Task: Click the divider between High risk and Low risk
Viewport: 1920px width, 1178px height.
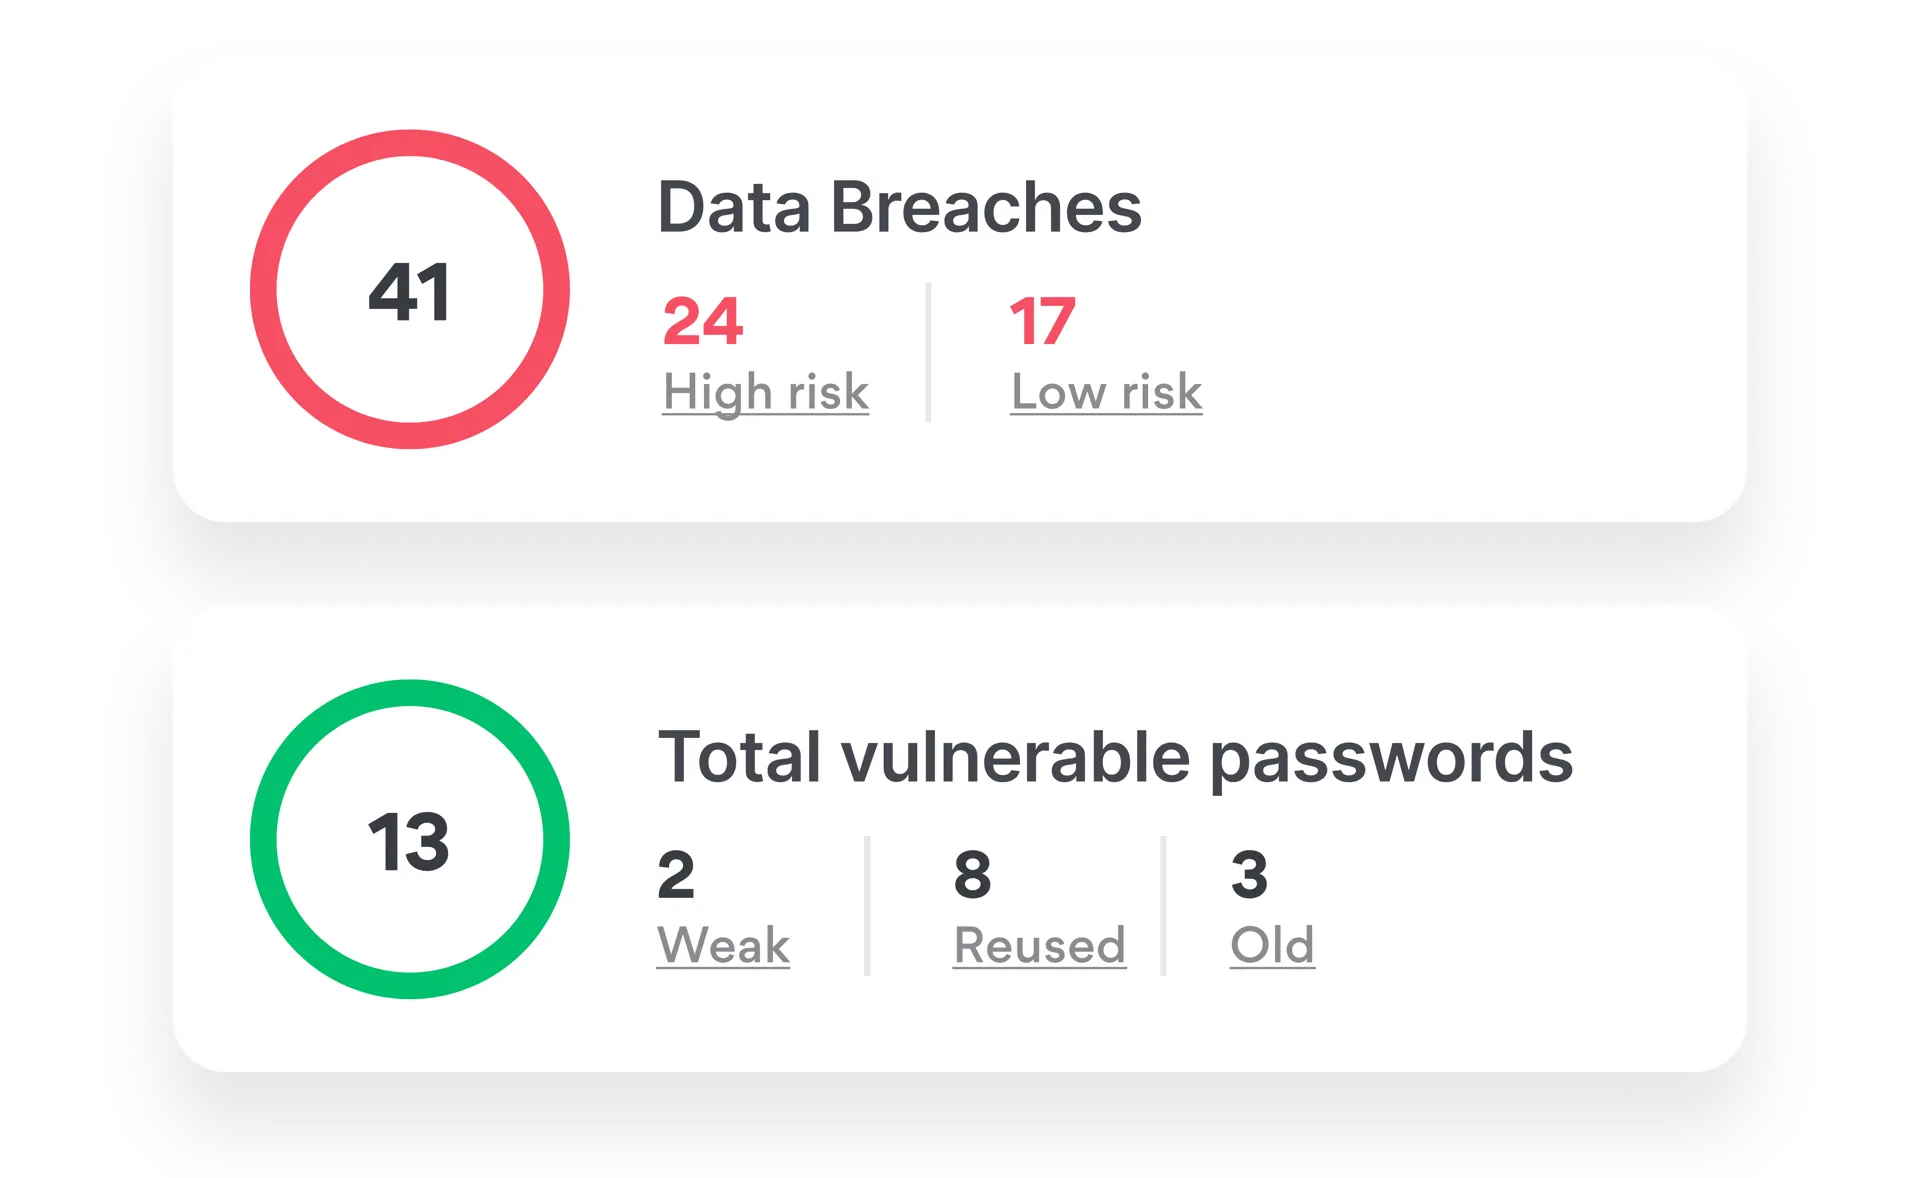Action: click(928, 352)
